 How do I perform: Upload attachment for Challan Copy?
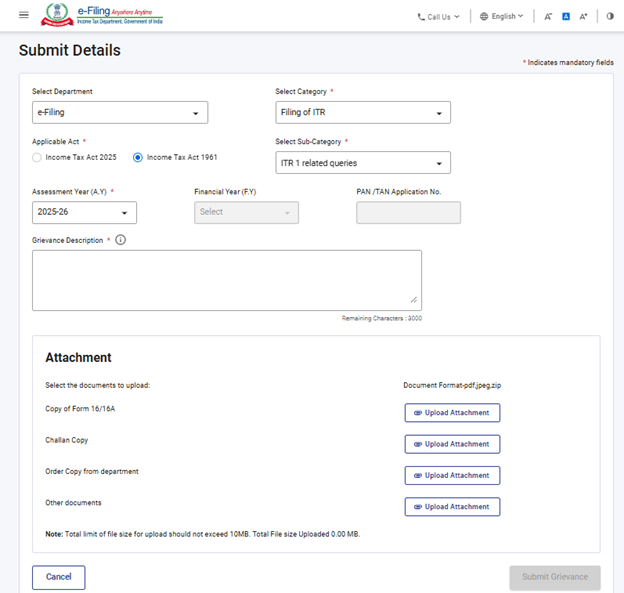(452, 444)
